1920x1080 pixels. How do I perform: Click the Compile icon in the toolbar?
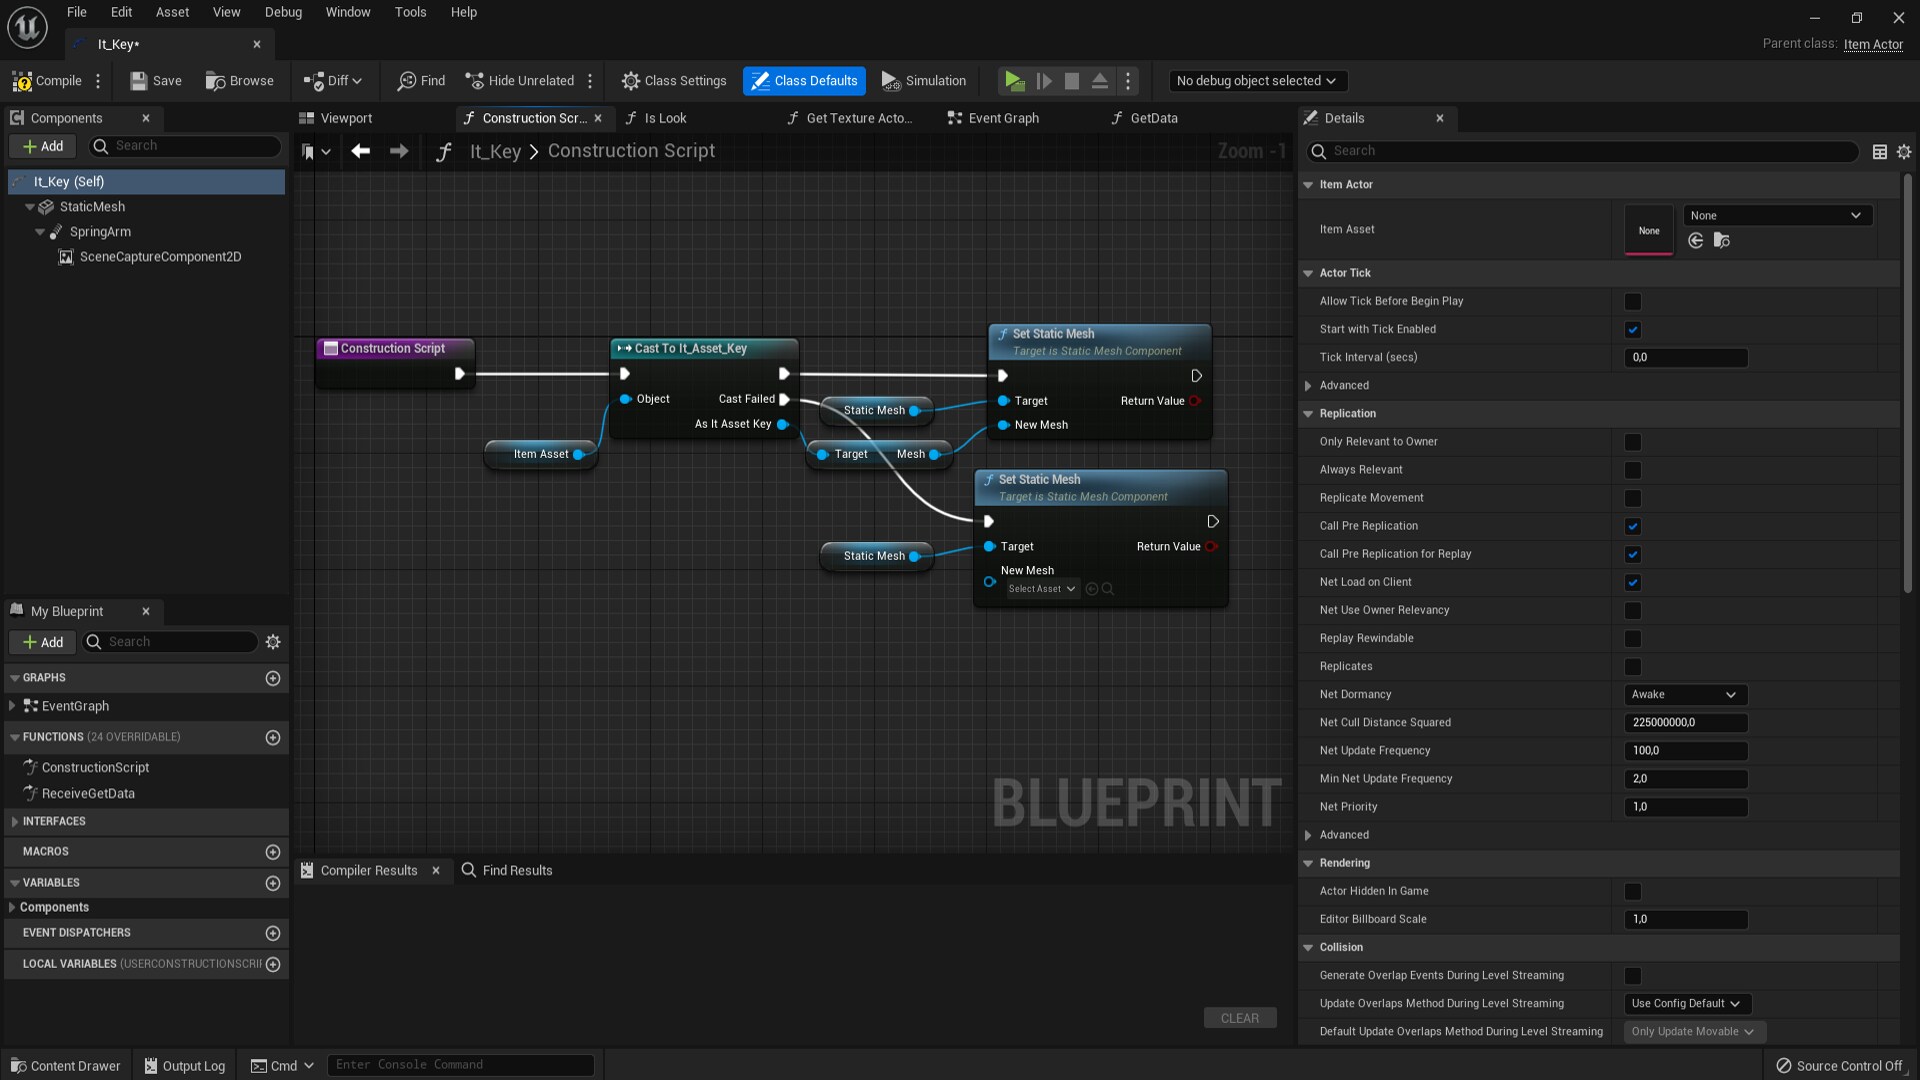pyautogui.click(x=44, y=81)
